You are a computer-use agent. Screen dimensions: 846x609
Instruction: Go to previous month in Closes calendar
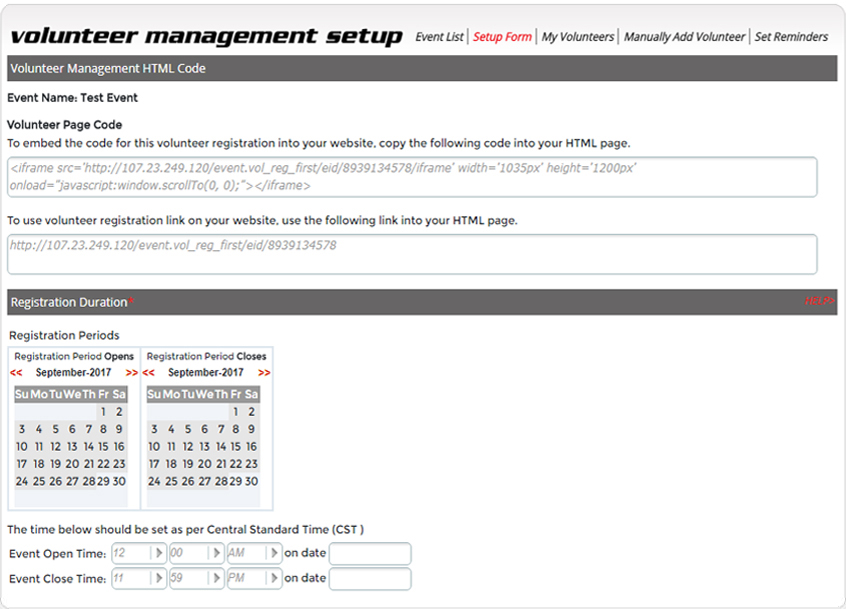click(149, 373)
